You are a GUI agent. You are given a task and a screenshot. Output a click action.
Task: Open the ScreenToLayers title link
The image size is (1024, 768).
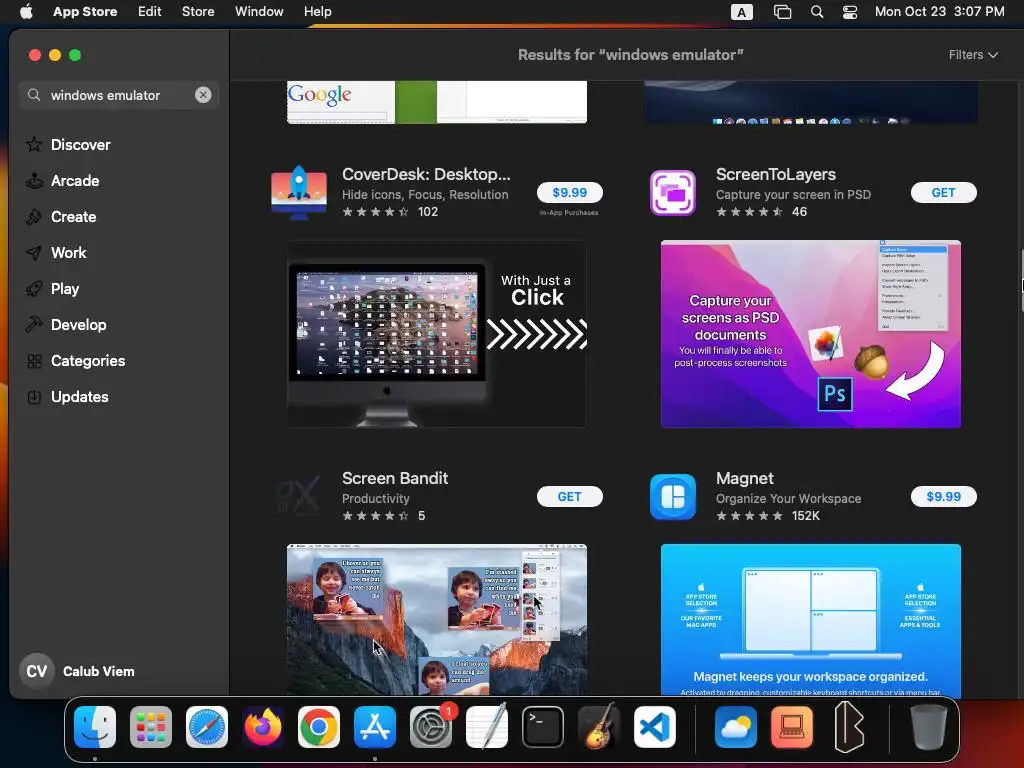(x=776, y=174)
